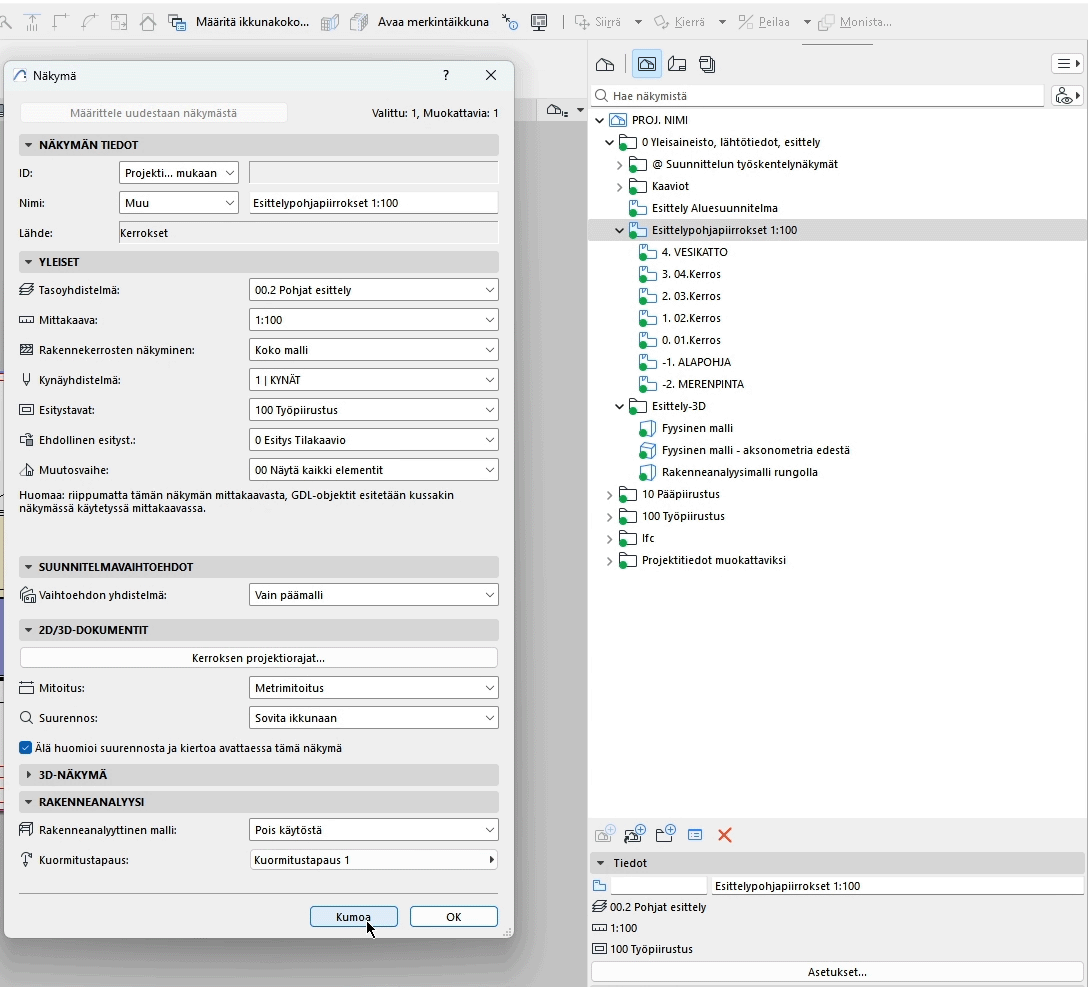
Task: Open the Tasoyhdistelmä dropdown
Action: coord(373,290)
